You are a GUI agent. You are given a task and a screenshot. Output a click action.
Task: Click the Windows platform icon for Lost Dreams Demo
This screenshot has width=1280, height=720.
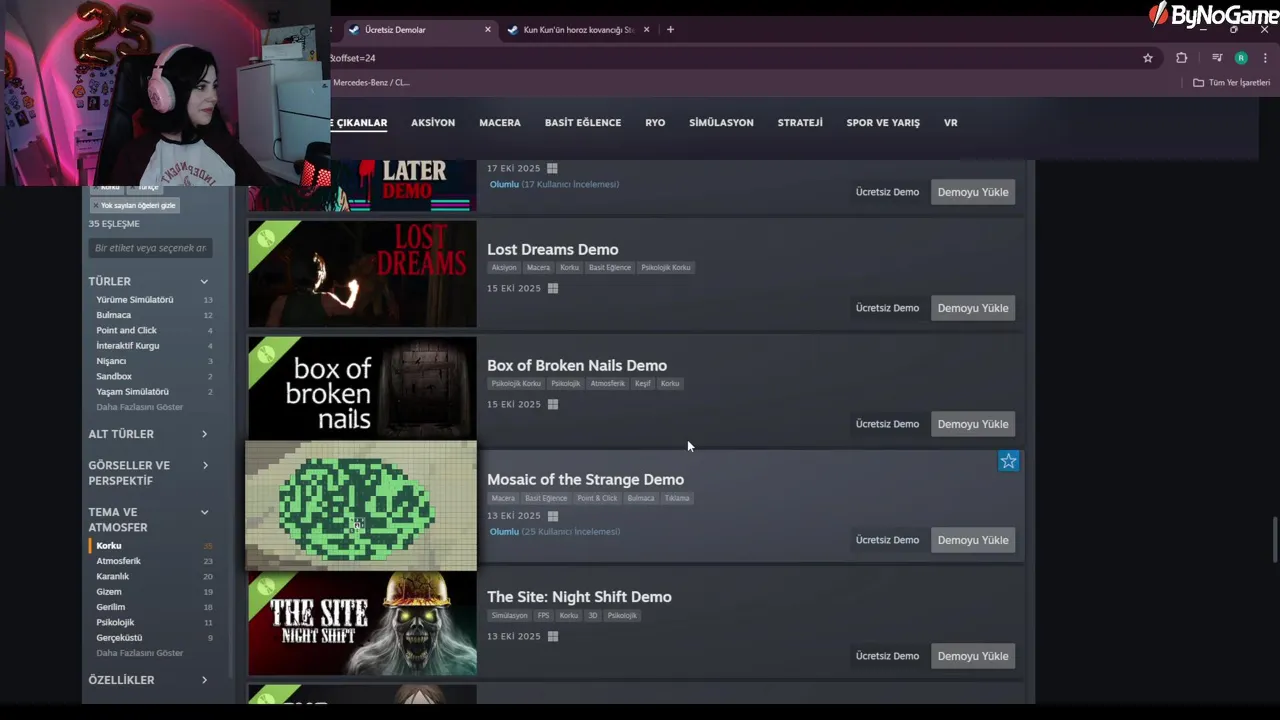coord(552,288)
